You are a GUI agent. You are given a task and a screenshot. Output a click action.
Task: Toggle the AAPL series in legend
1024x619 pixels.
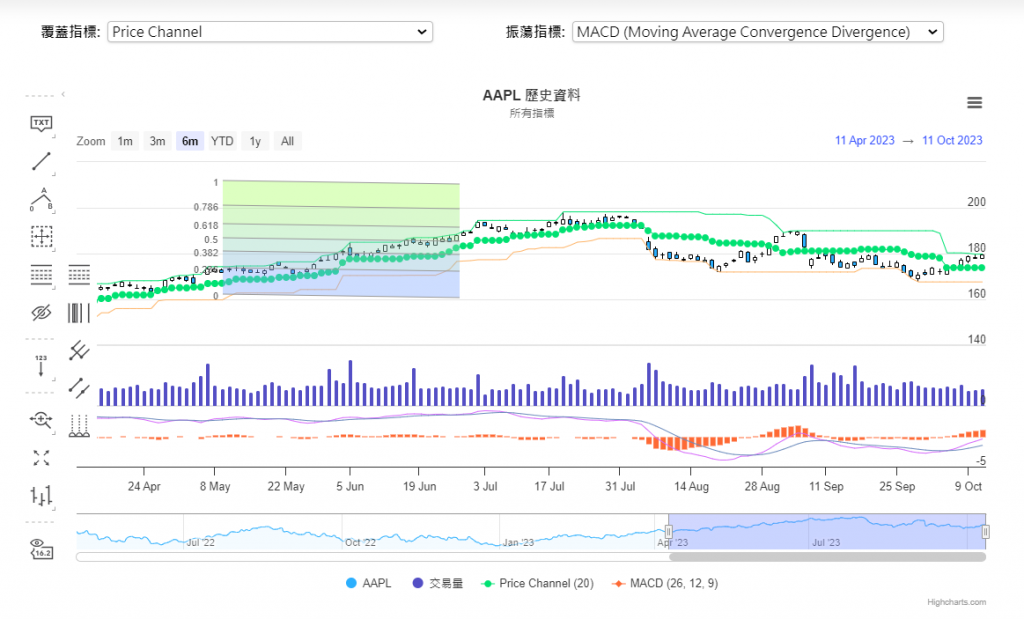[369, 583]
